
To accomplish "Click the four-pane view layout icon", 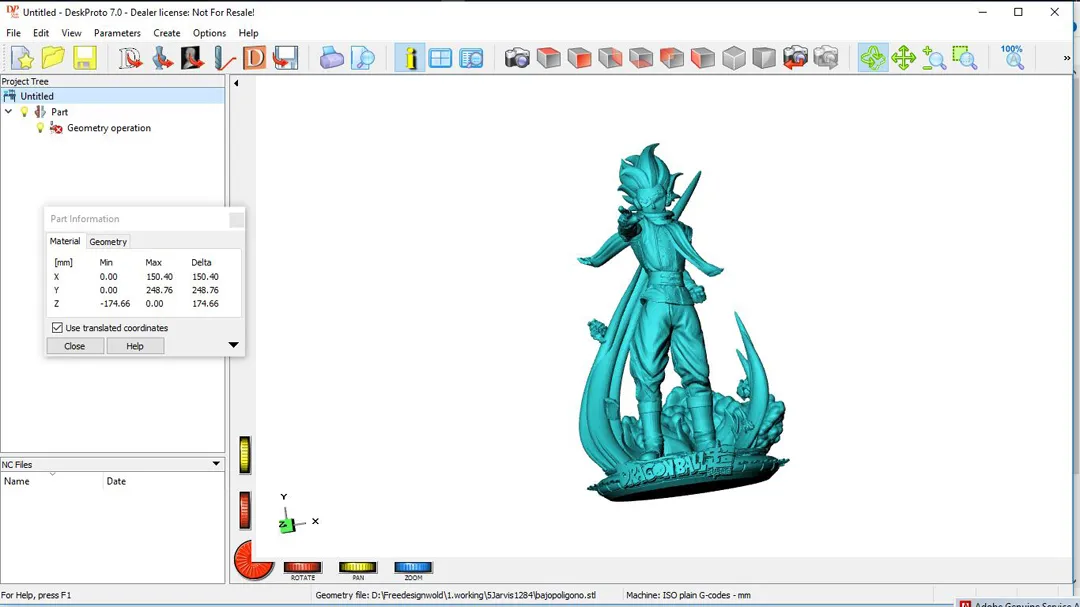I will tap(440, 58).
